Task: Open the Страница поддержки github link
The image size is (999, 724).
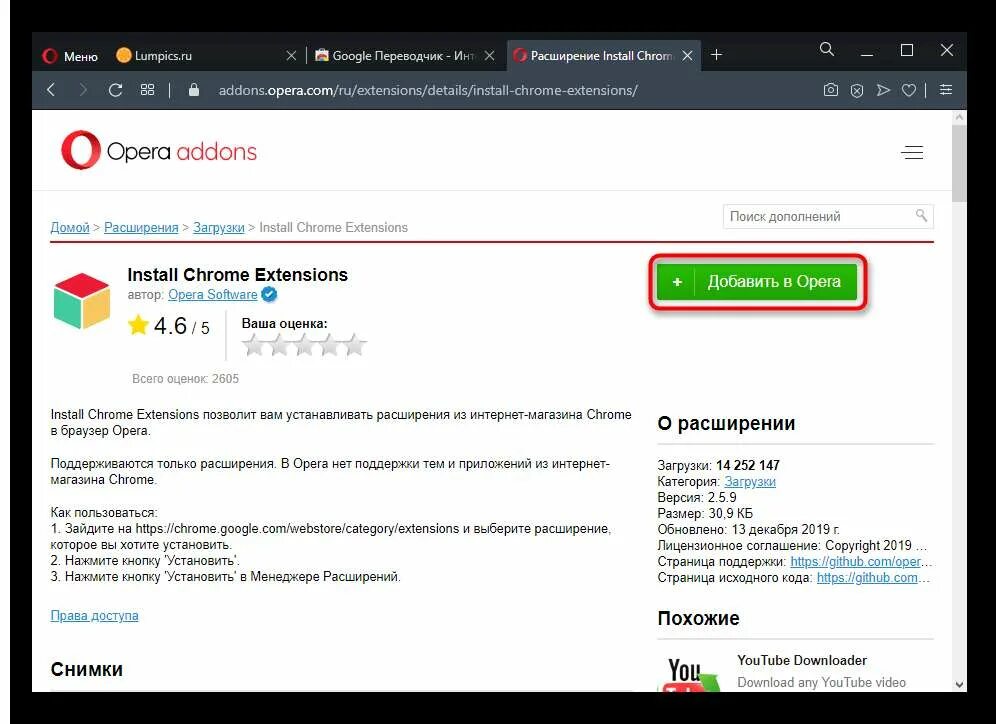Action: 860,561
